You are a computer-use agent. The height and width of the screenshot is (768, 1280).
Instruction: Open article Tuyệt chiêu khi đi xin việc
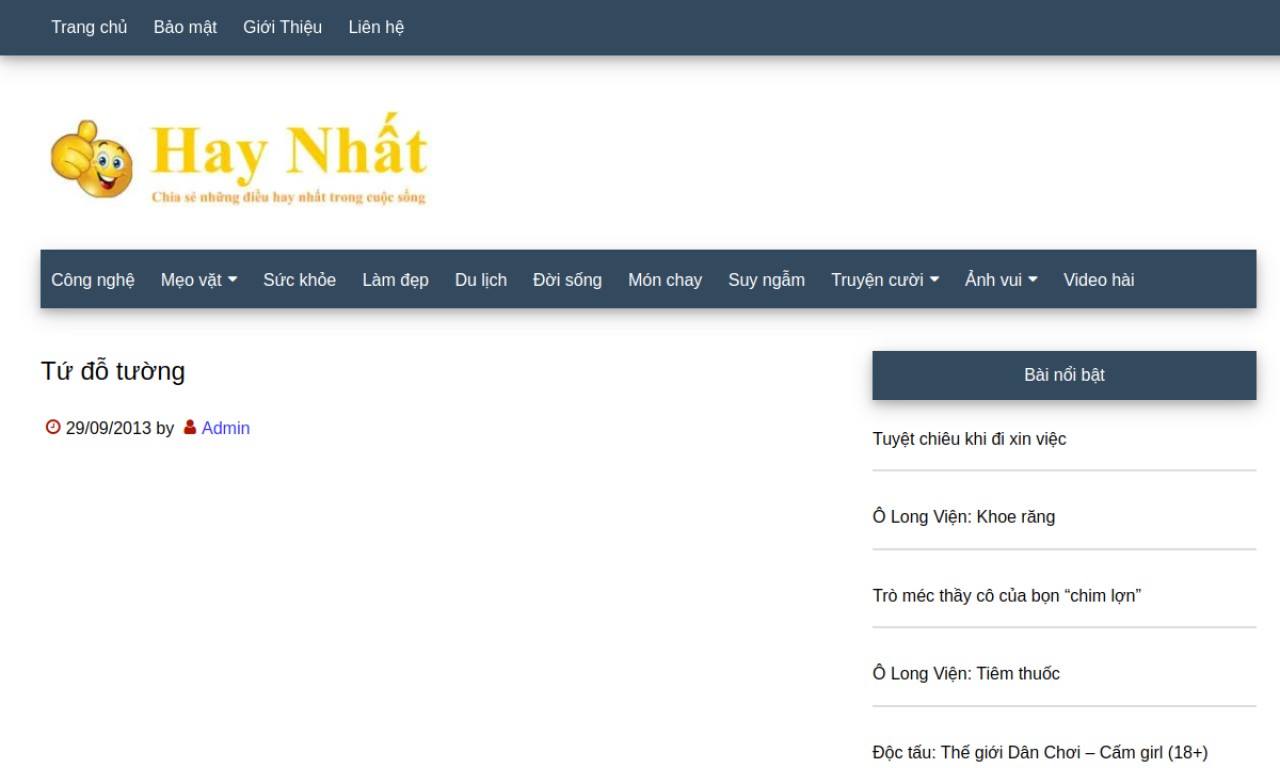(969, 439)
